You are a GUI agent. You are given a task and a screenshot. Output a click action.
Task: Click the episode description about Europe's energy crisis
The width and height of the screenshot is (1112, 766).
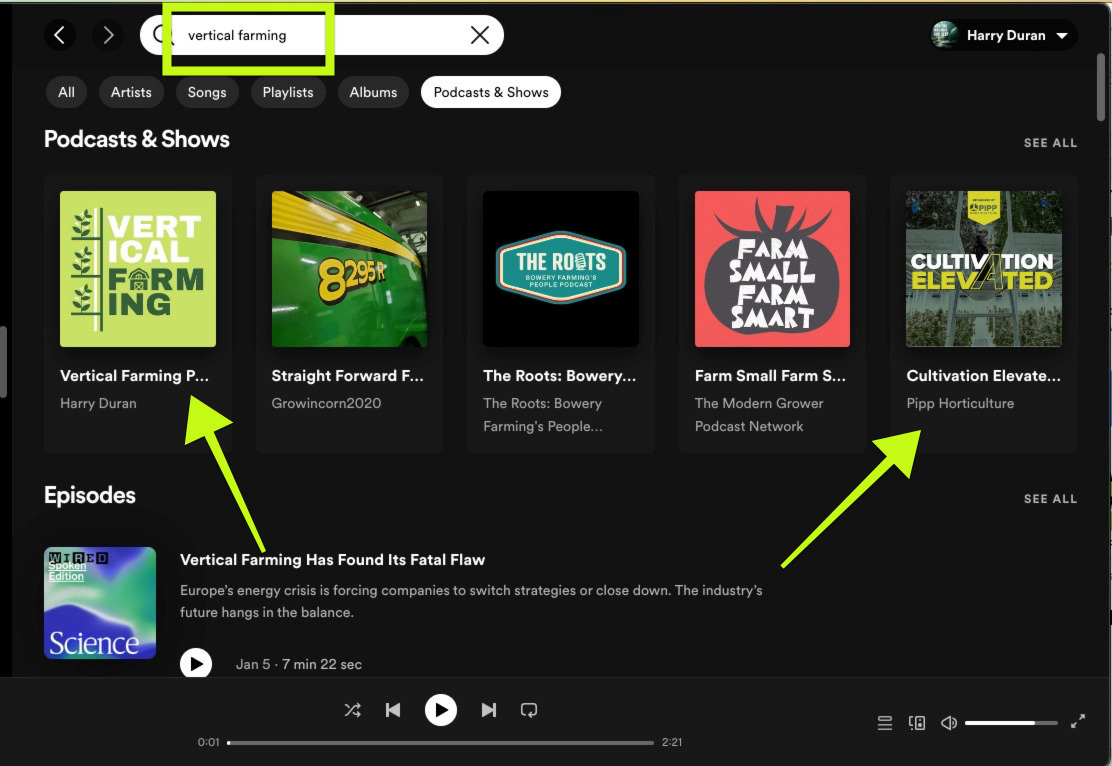pyautogui.click(x=471, y=601)
